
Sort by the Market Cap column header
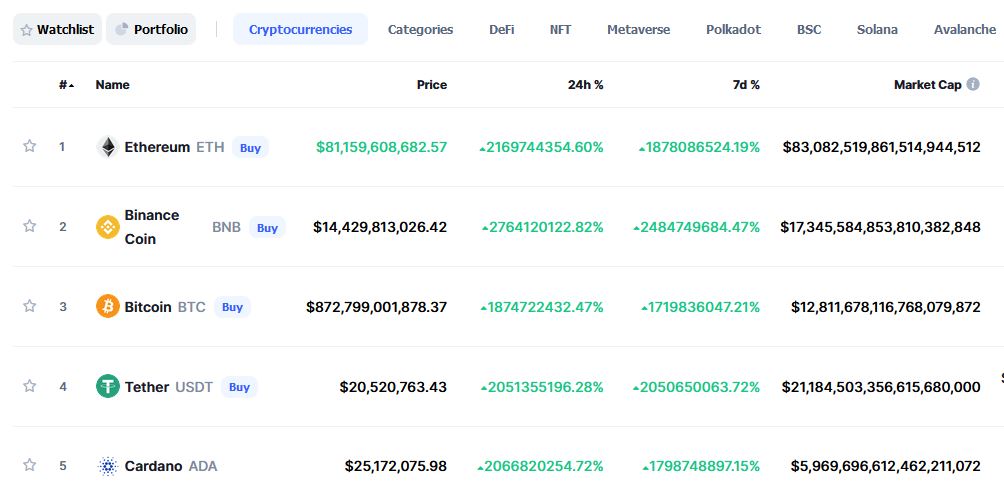point(928,85)
